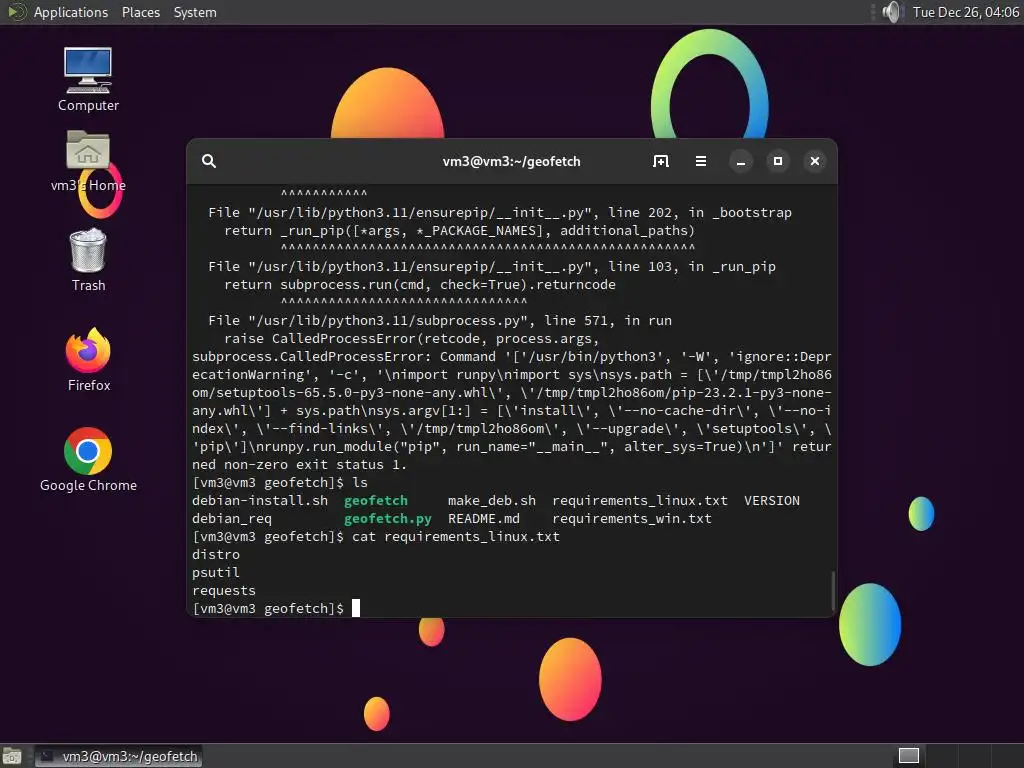
Task: Launch Google Chrome from the desktop
Action: tap(88, 460)
